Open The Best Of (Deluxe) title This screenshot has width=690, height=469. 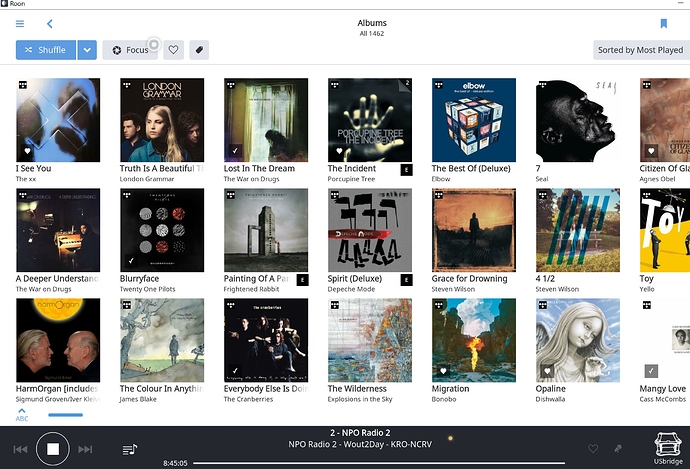coord(471,169)
